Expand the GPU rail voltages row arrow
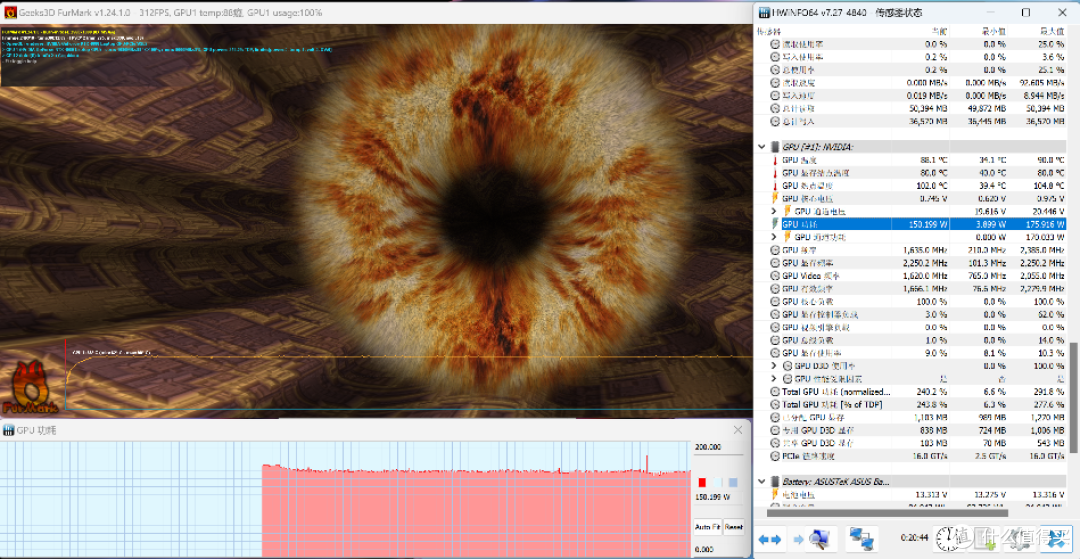Viewport: 1080px width, 559px height. click(x=773, y=211)
